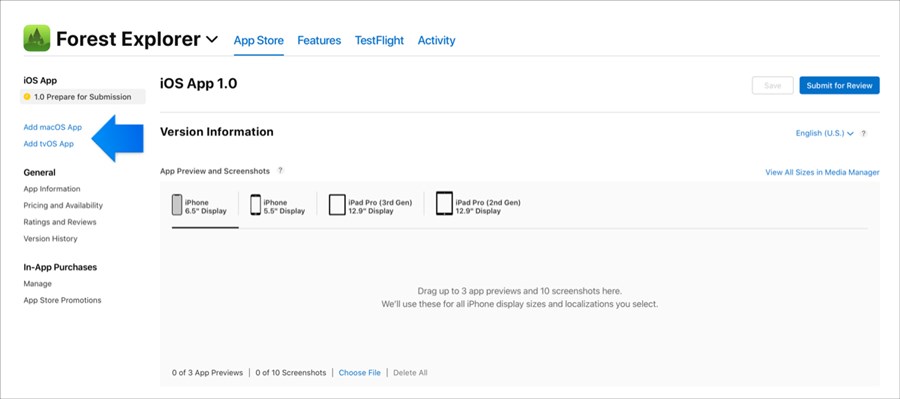Click help icon next to language selector
The height and width of the screenshot is (399, 900).
863,133
